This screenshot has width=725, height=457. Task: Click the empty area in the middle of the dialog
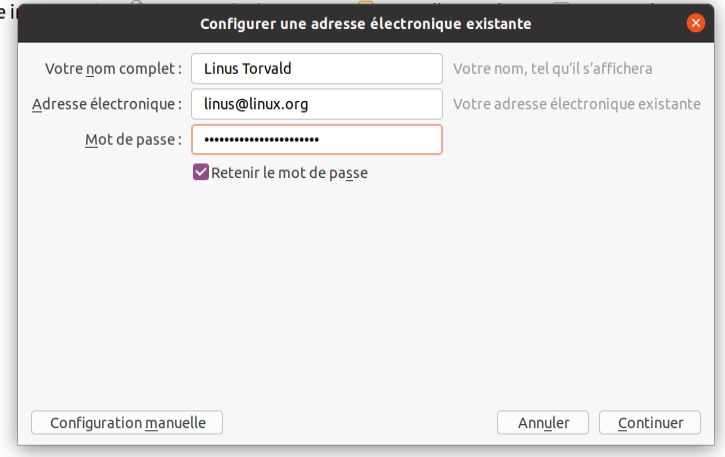click(x=366, y=291)
